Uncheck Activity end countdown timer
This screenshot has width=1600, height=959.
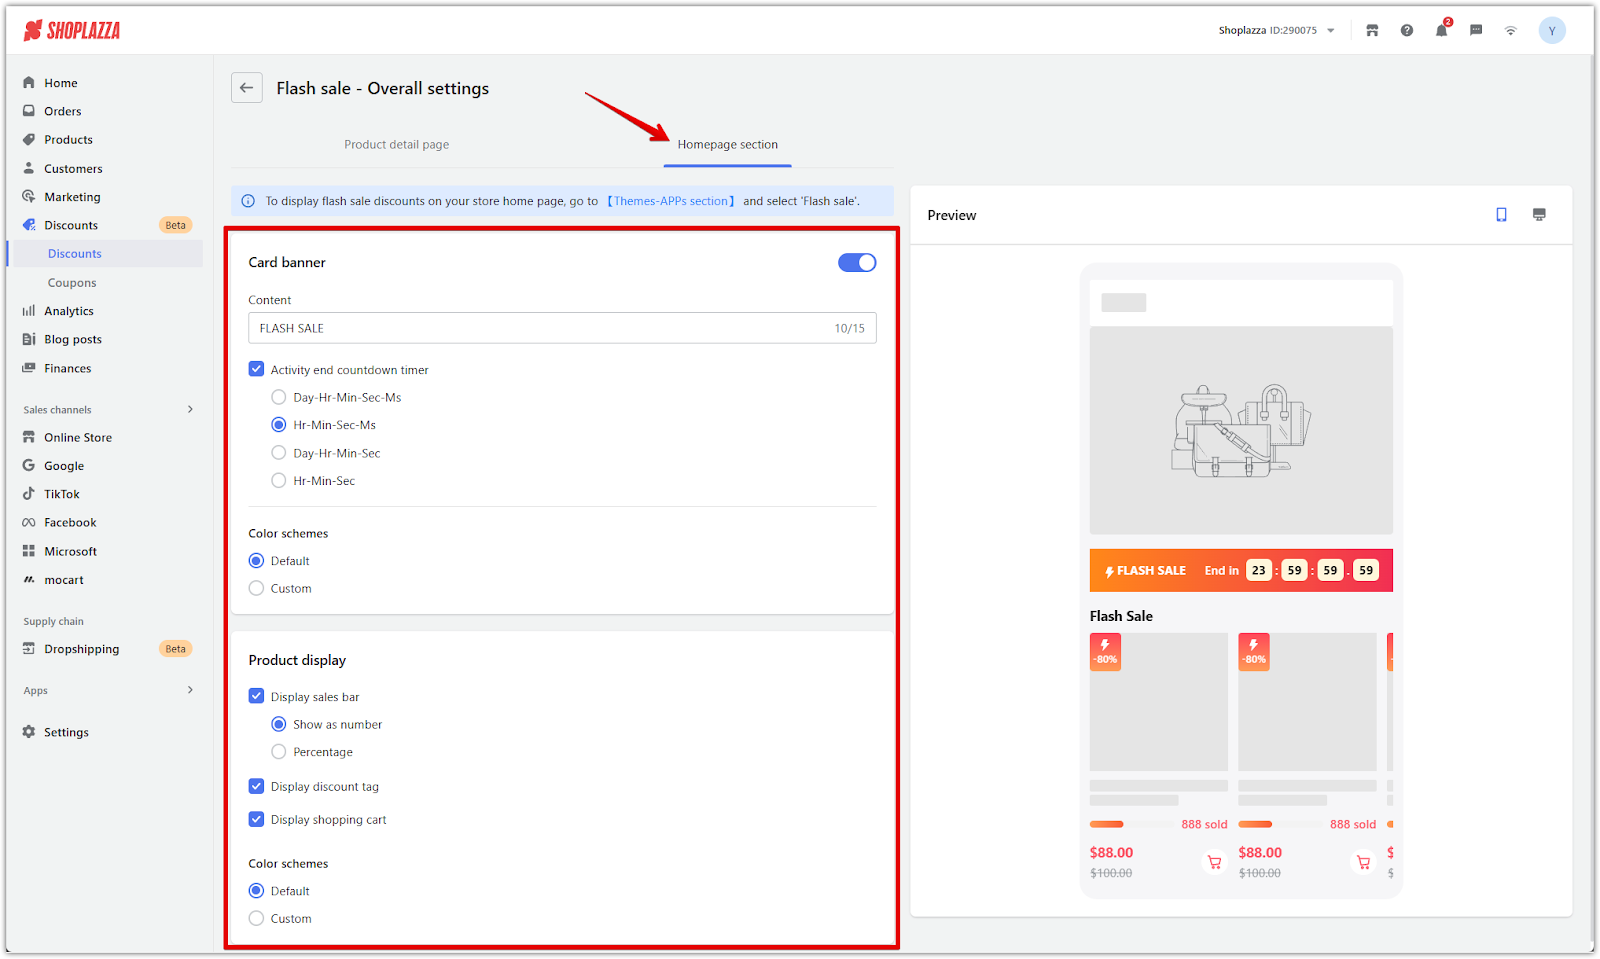pos(256,369)
